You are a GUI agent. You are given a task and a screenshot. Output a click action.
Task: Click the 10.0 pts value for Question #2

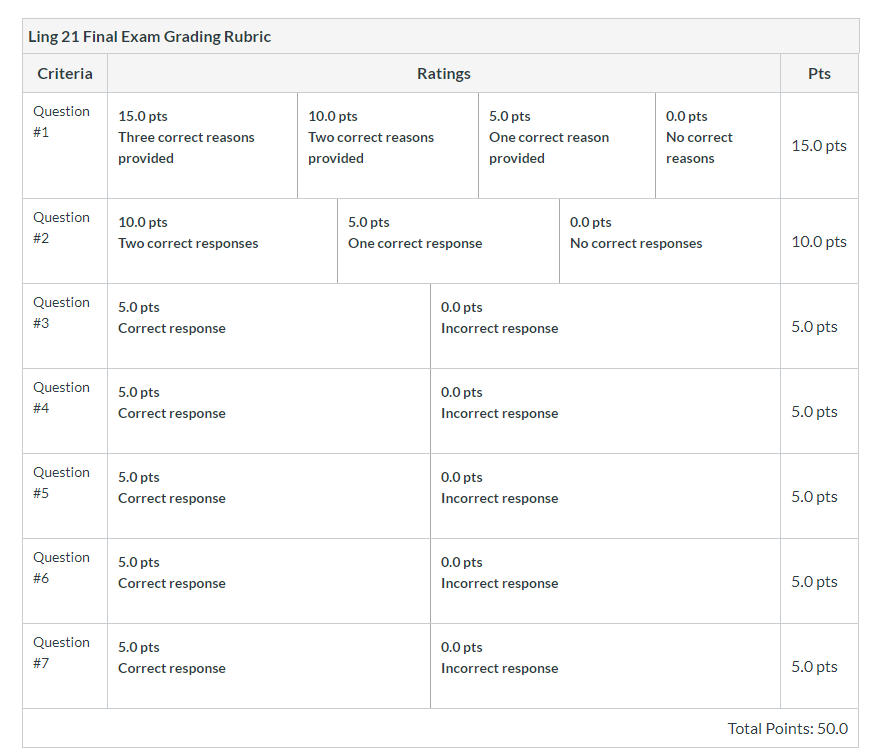click(x=819, y=242)
